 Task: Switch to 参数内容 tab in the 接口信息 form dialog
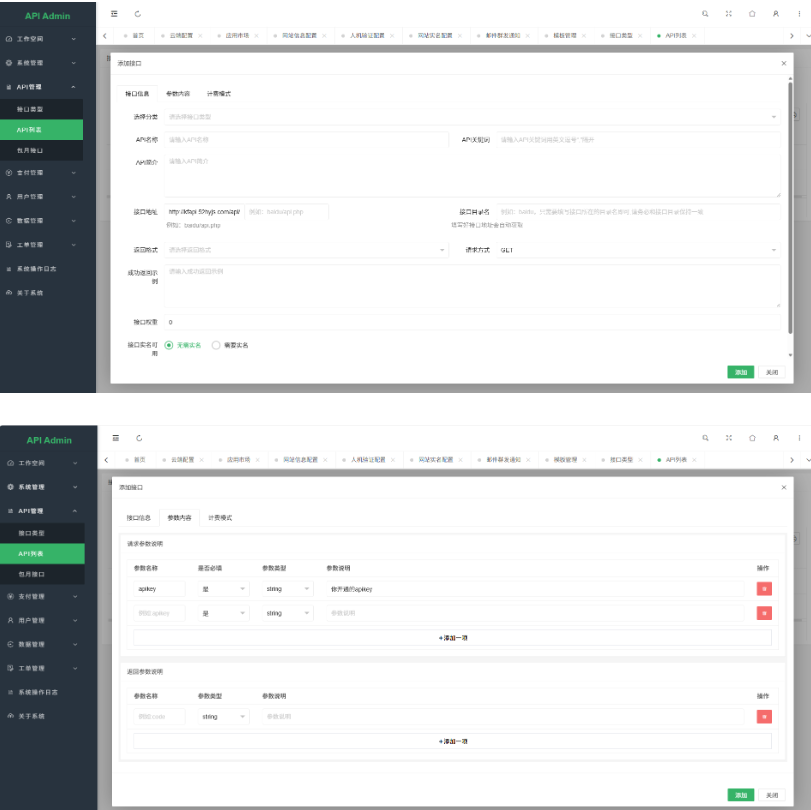tap(178, 93)
